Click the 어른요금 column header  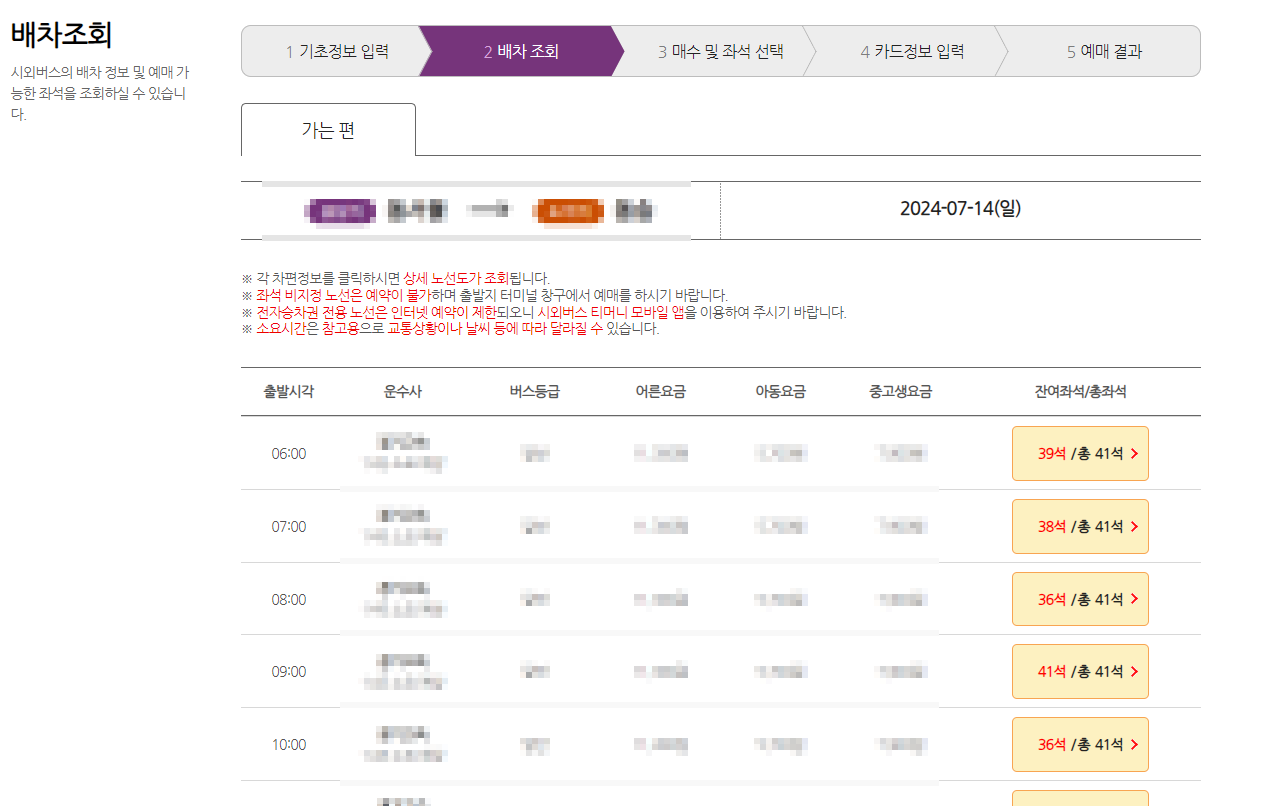click(660, 392)
